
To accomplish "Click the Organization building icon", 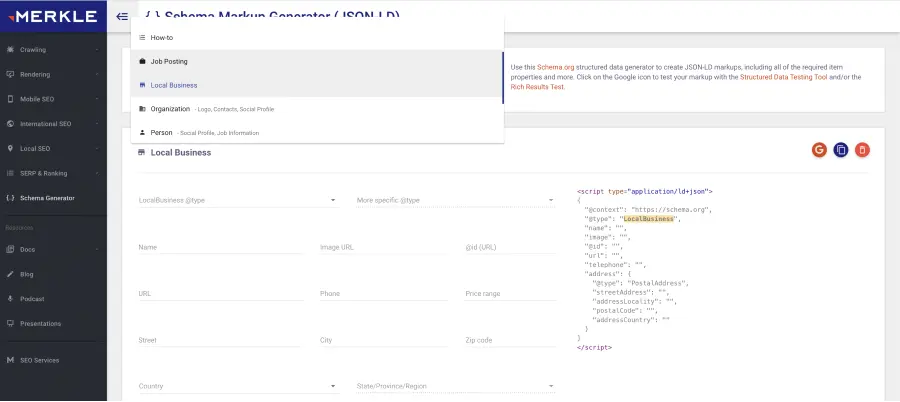I will pos(142,109).
